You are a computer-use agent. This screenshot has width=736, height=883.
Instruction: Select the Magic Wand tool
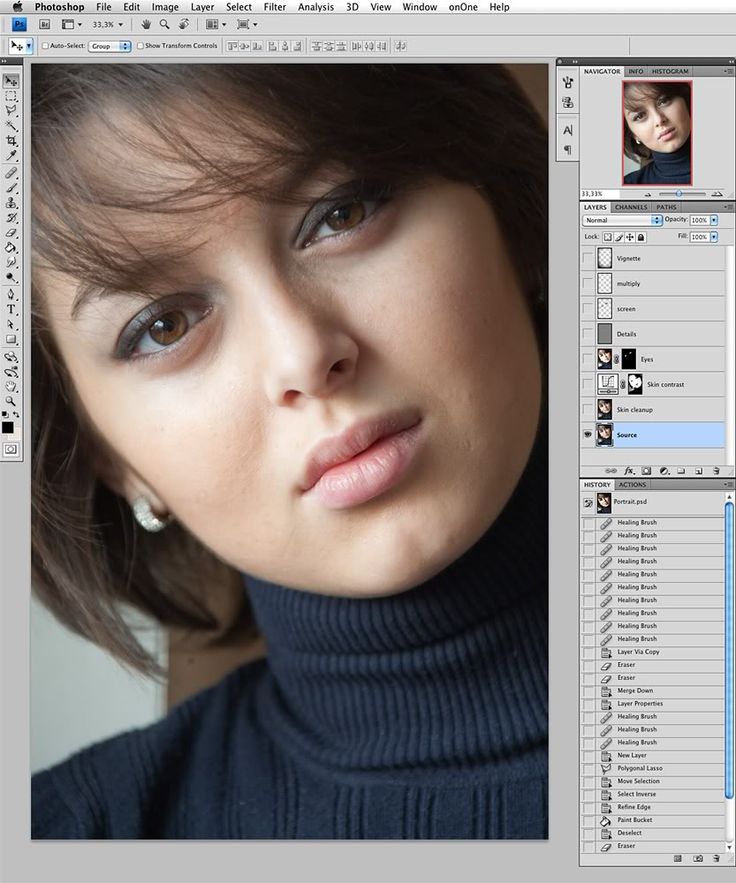coord(11,126)
